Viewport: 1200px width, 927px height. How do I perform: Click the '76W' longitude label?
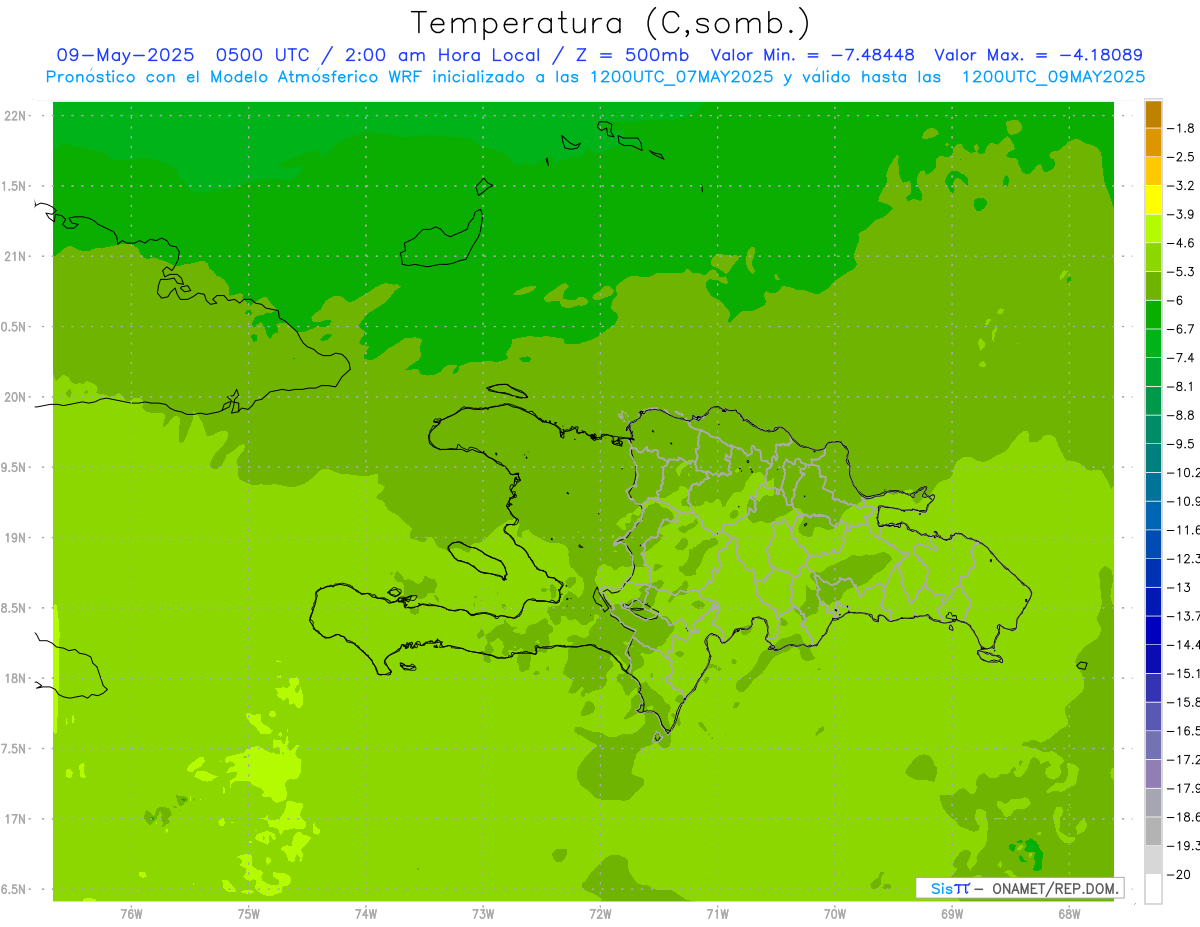(x=131, y=914)
